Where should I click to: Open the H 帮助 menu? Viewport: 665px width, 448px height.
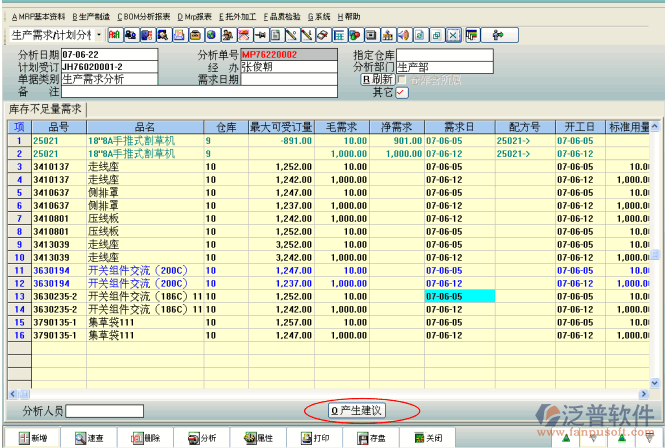348,17
